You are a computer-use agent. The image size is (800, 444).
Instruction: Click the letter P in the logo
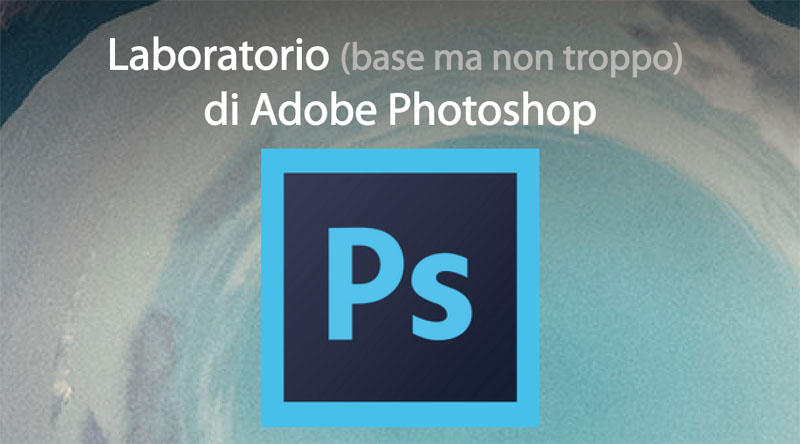click(365, 284)
